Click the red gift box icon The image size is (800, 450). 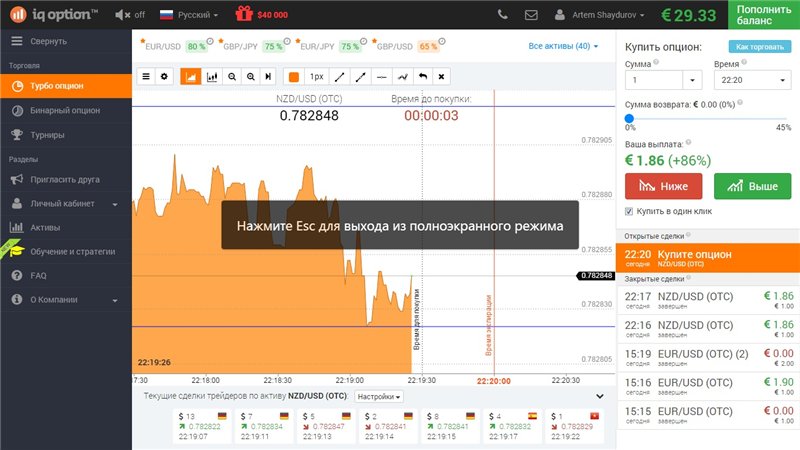click(244, 15)
